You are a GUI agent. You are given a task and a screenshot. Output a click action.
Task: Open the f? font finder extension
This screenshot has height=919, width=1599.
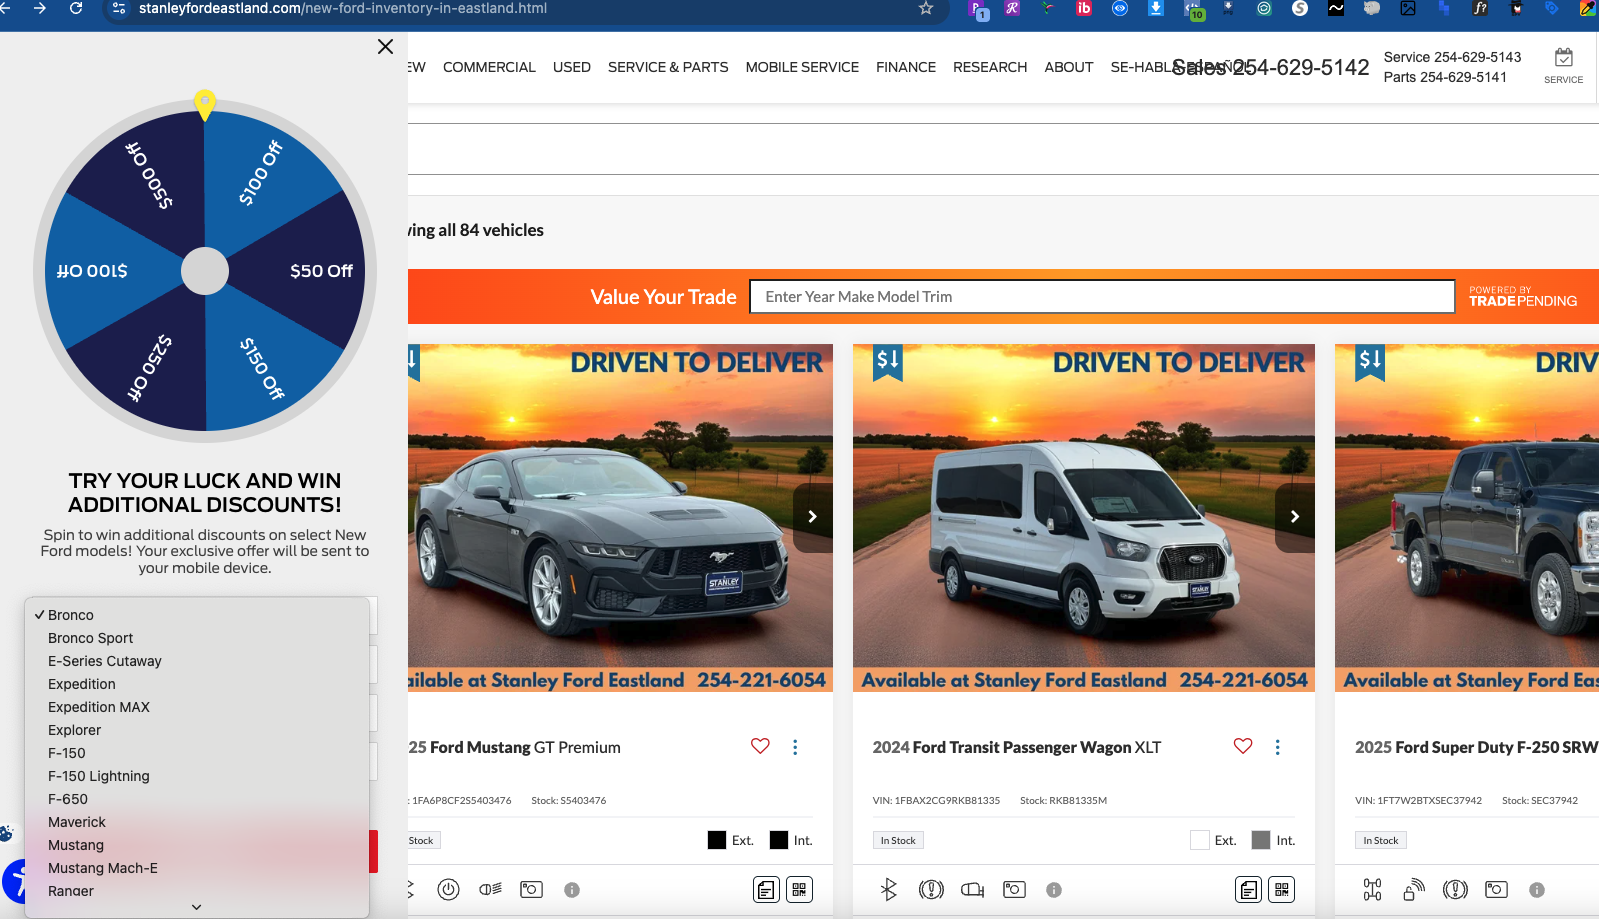coord(1480,8)
